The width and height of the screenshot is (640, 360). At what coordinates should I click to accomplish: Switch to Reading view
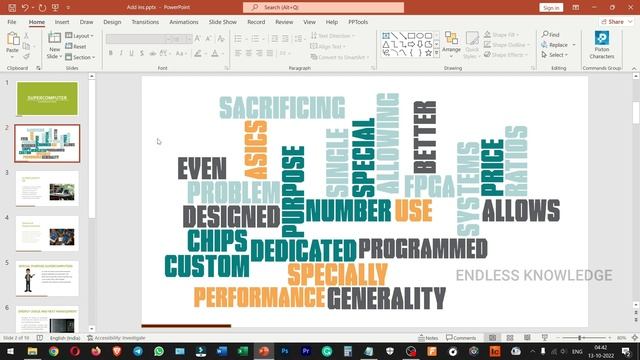coord(527,338)
